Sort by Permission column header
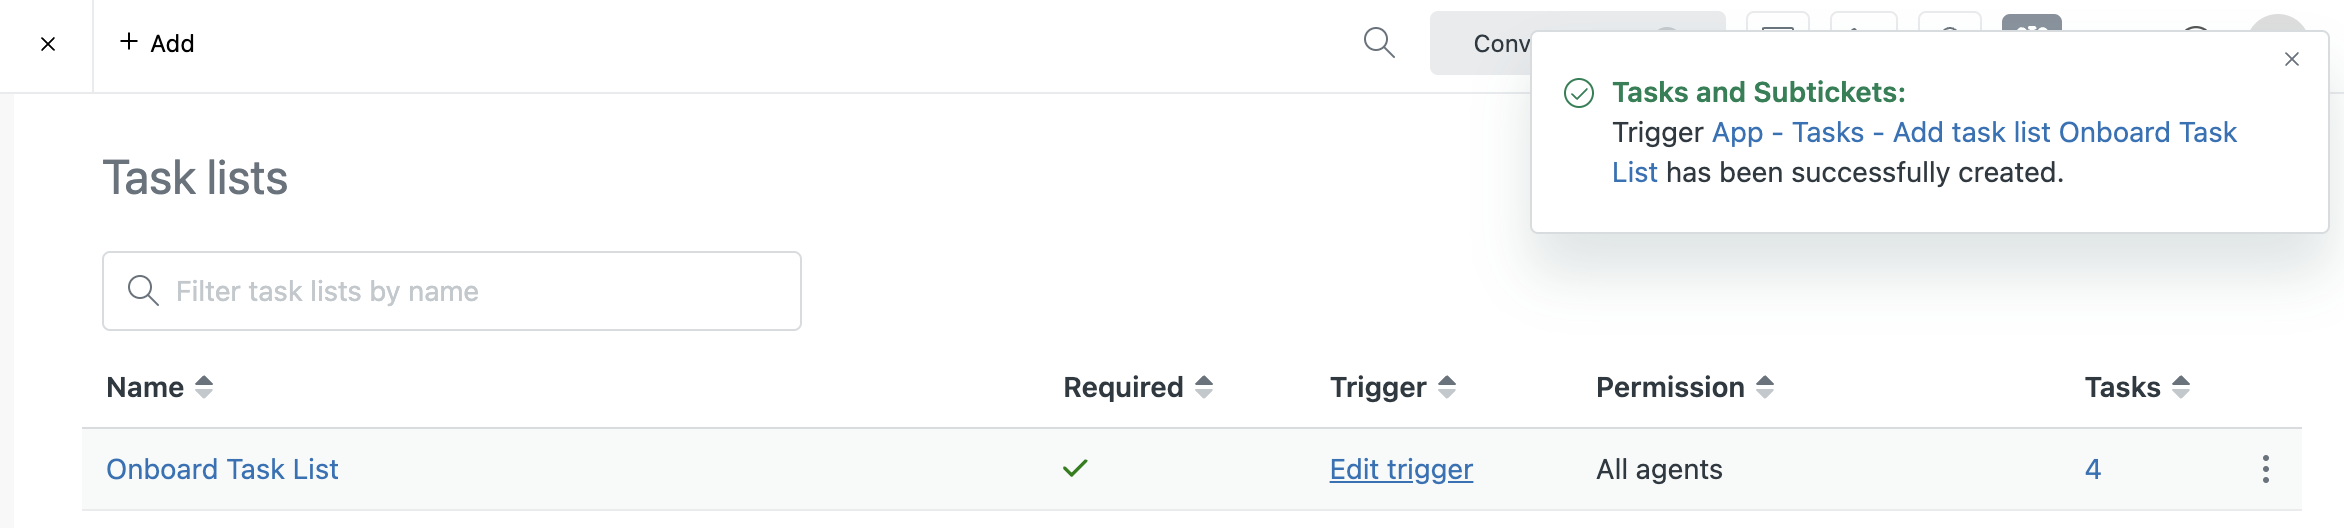Screen dimensions: 2344x528 (x=1685, y=387)
